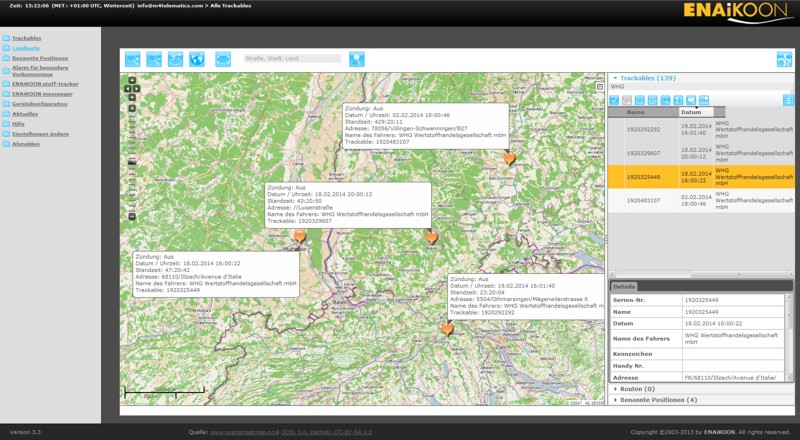Click the Luisenstraße orange map marker
The width and height of the screenshot is (800, 440).
[432, 237]
